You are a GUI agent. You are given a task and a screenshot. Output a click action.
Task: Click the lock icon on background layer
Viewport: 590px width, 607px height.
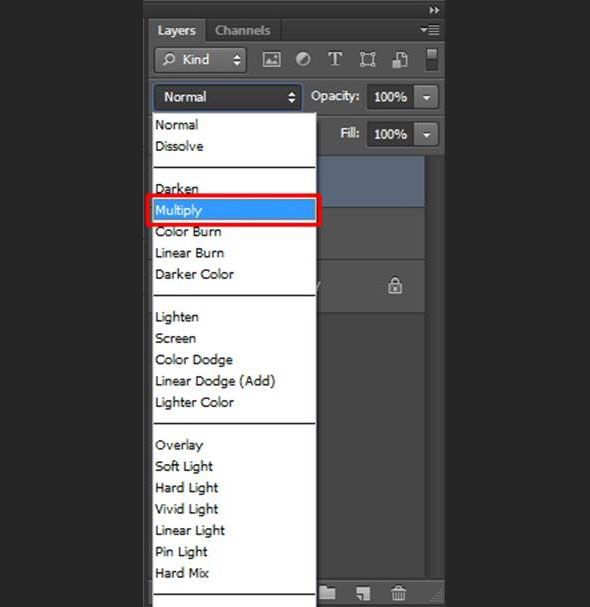tap(395, 286)
